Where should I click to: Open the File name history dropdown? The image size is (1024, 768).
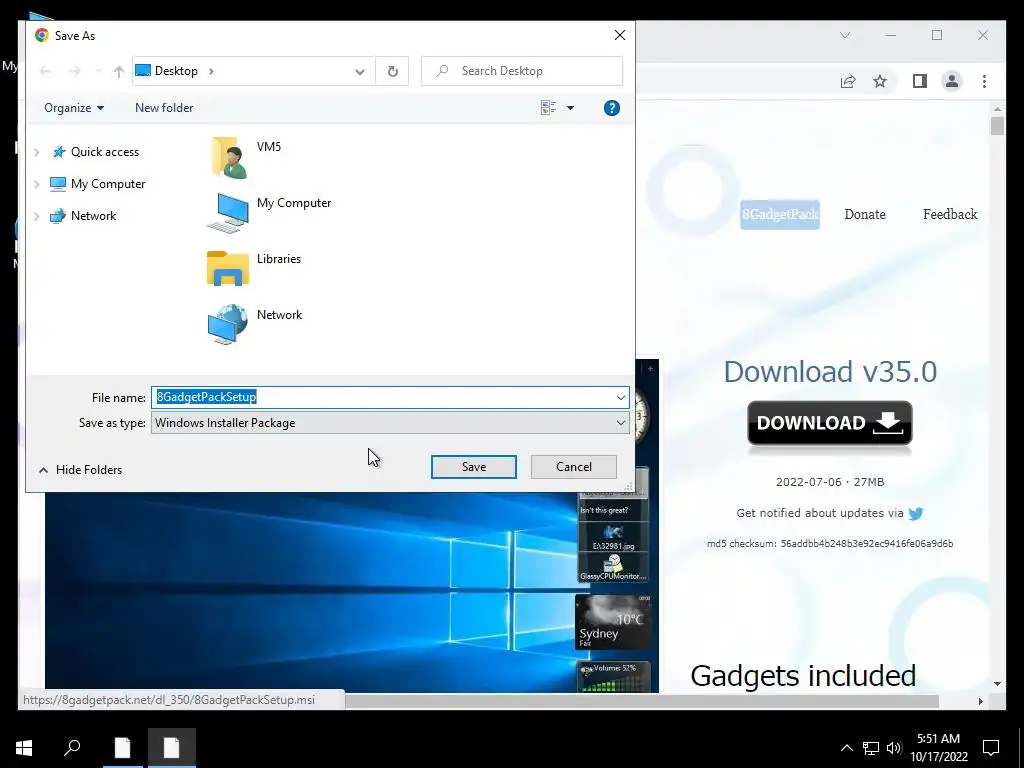tap(620, 398)
